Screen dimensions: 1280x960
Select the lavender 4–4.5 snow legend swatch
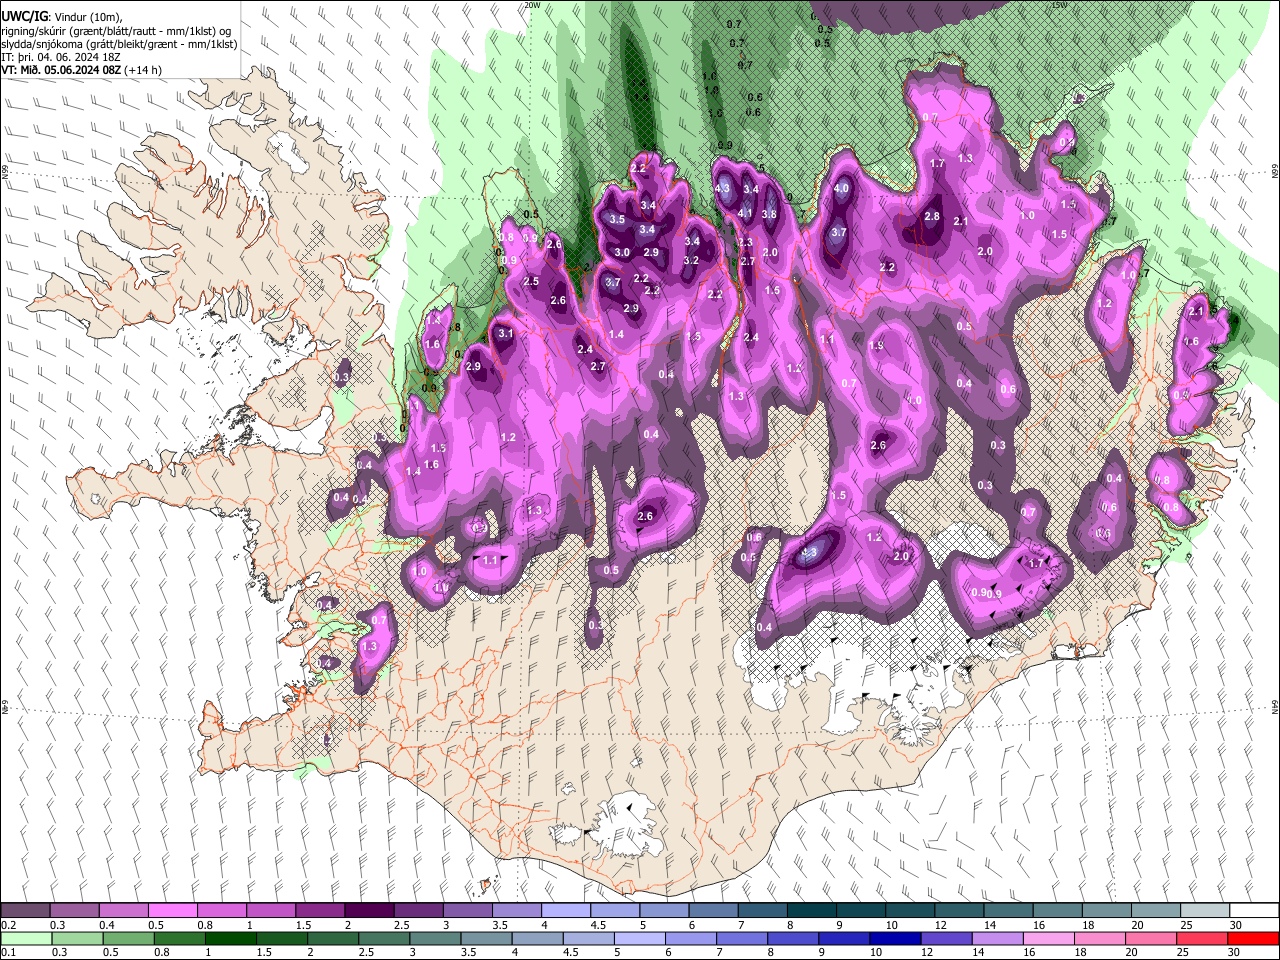click(565, 910)
